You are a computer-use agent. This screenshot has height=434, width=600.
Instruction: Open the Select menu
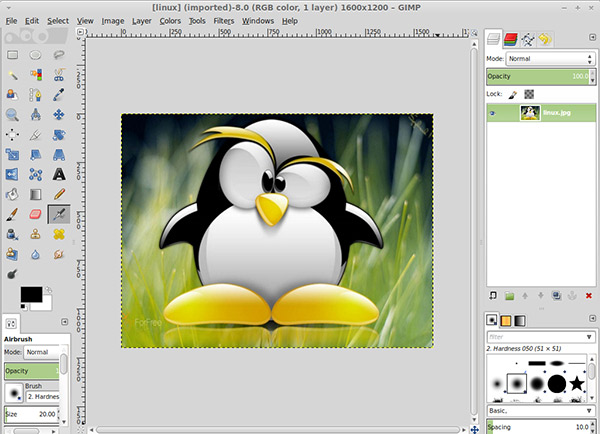tap(58, 21)
